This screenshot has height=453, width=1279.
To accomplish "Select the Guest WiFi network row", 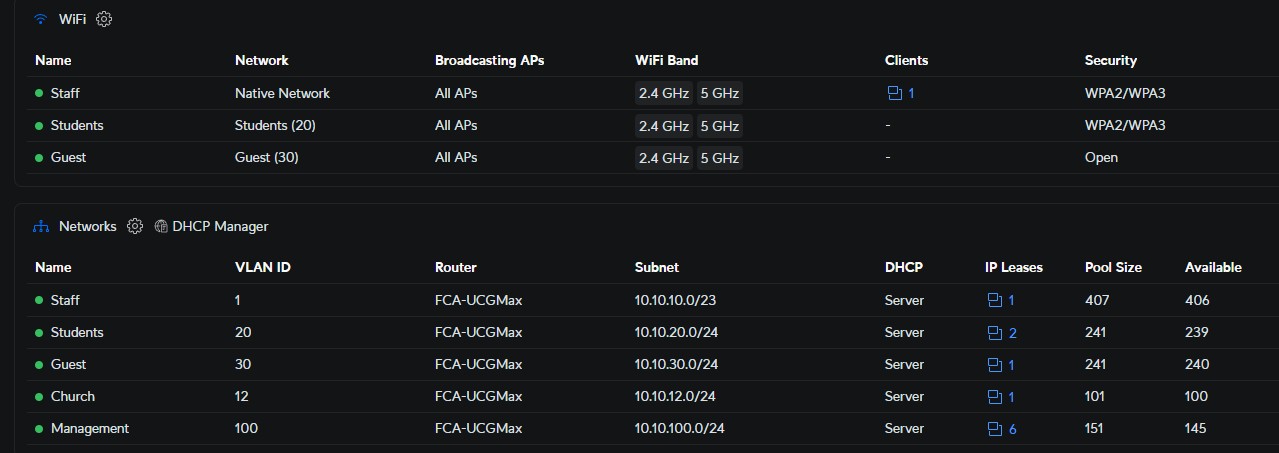I will [x=68, y=157].
